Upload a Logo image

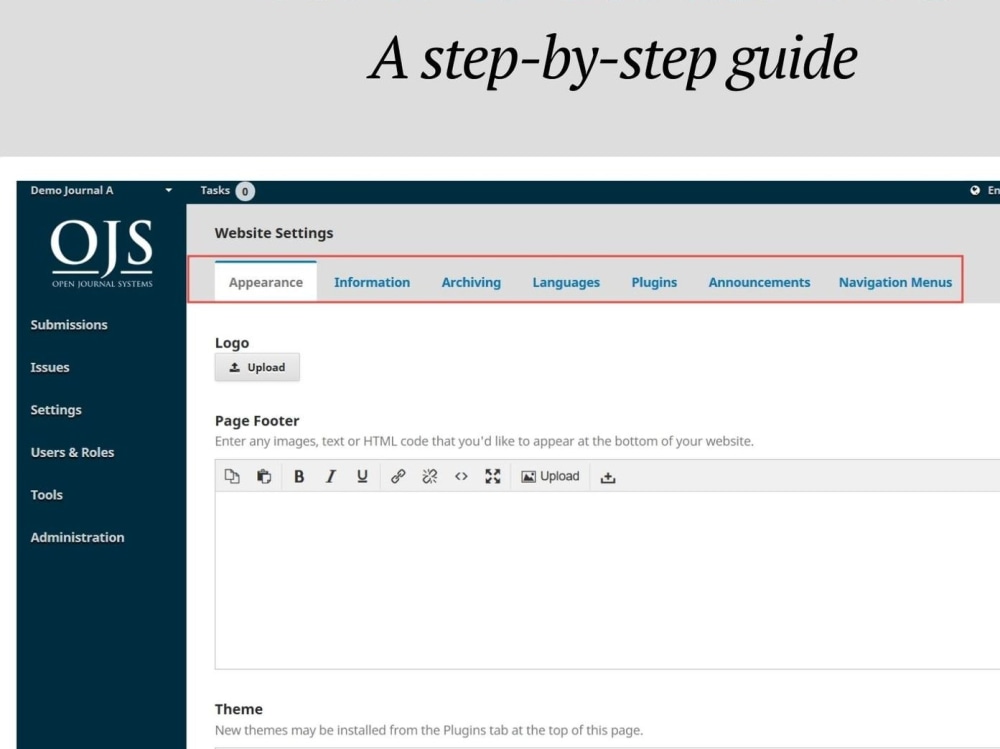coord(257,367)
